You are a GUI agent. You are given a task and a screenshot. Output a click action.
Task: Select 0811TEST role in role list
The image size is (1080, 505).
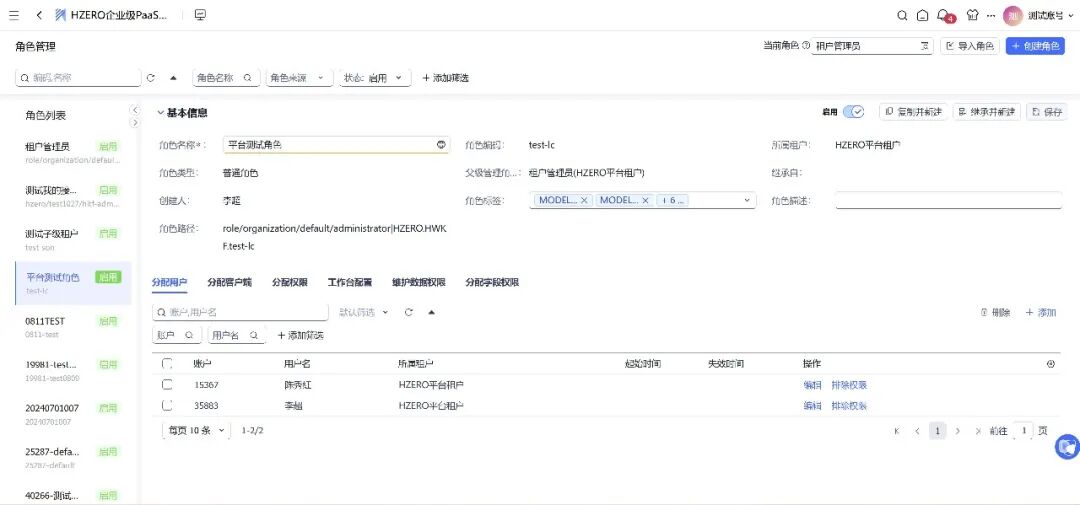coord(45,321)
